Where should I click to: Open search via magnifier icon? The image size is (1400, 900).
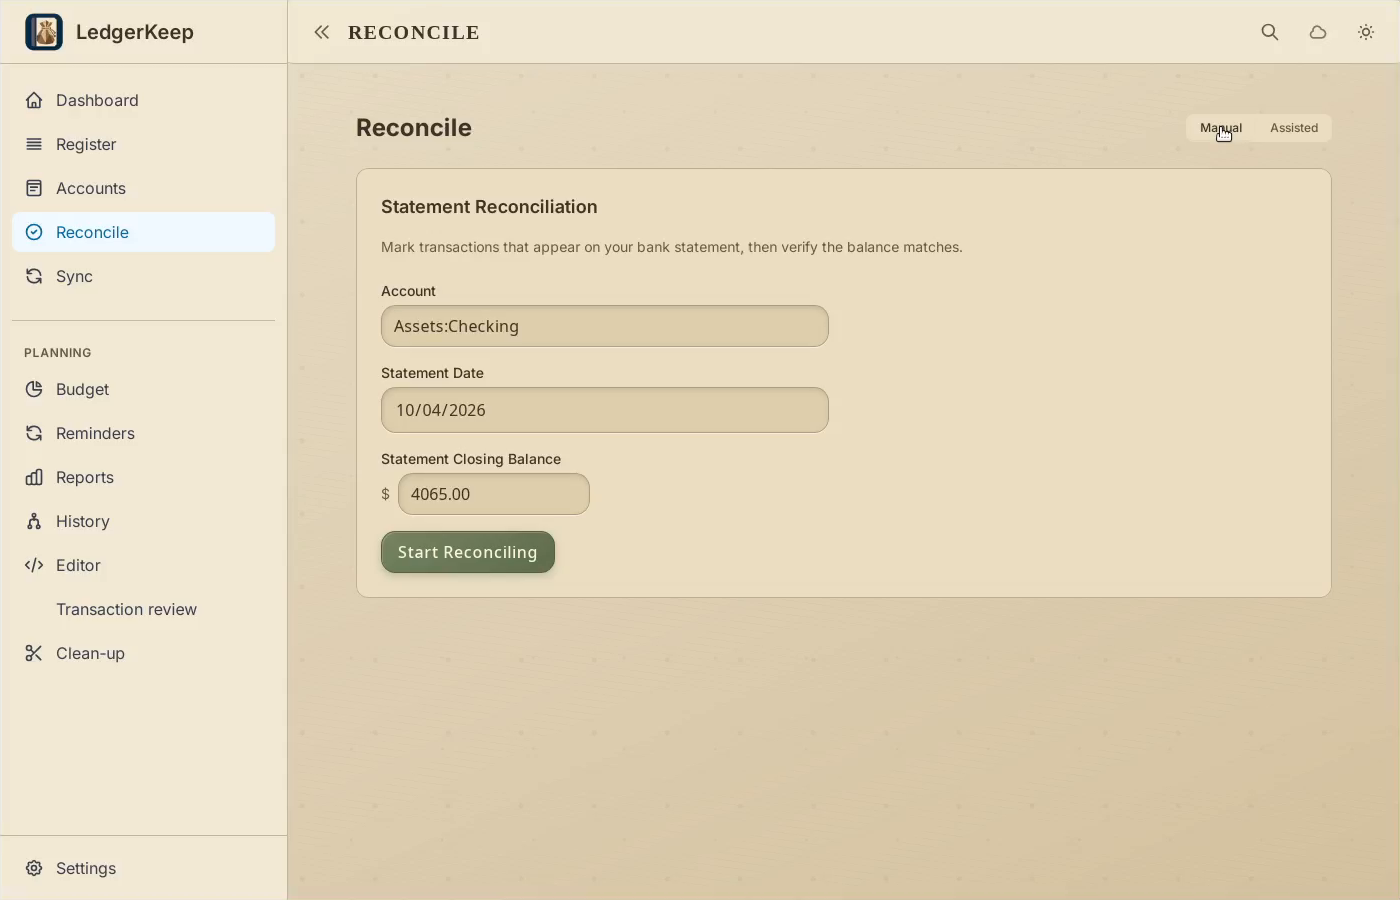click(1270, 32)
